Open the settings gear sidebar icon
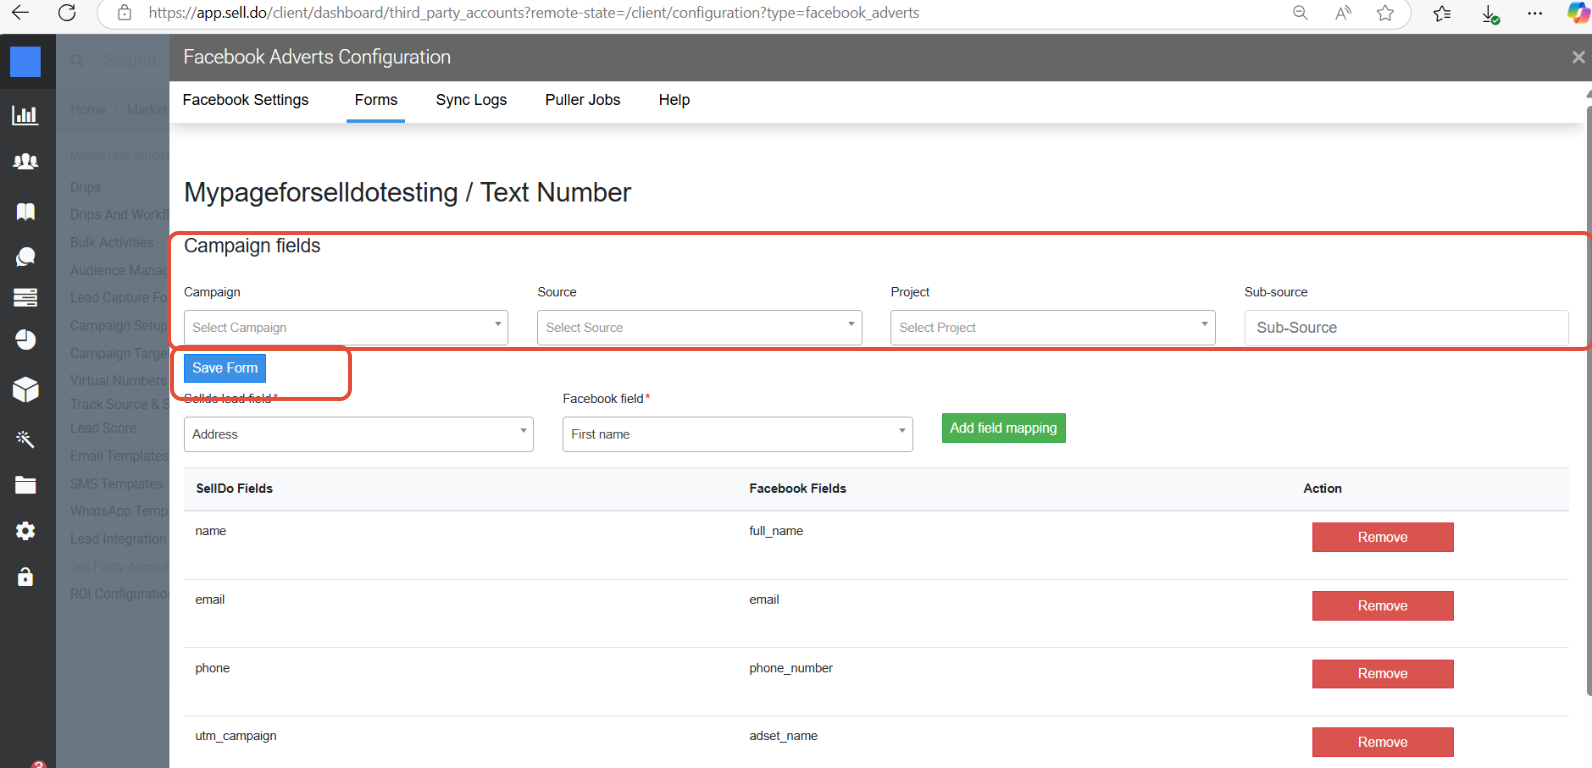 (25, 531)
